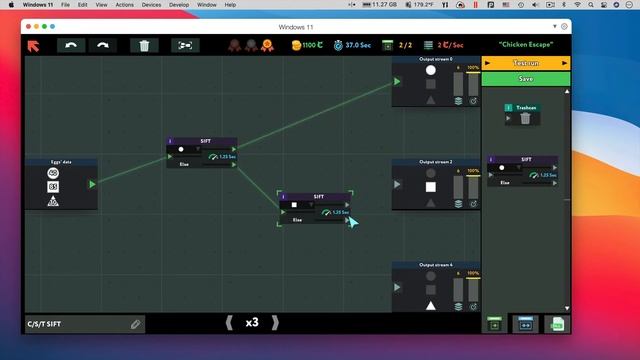Click Output stream 4 reset icon

pos(473,307)
